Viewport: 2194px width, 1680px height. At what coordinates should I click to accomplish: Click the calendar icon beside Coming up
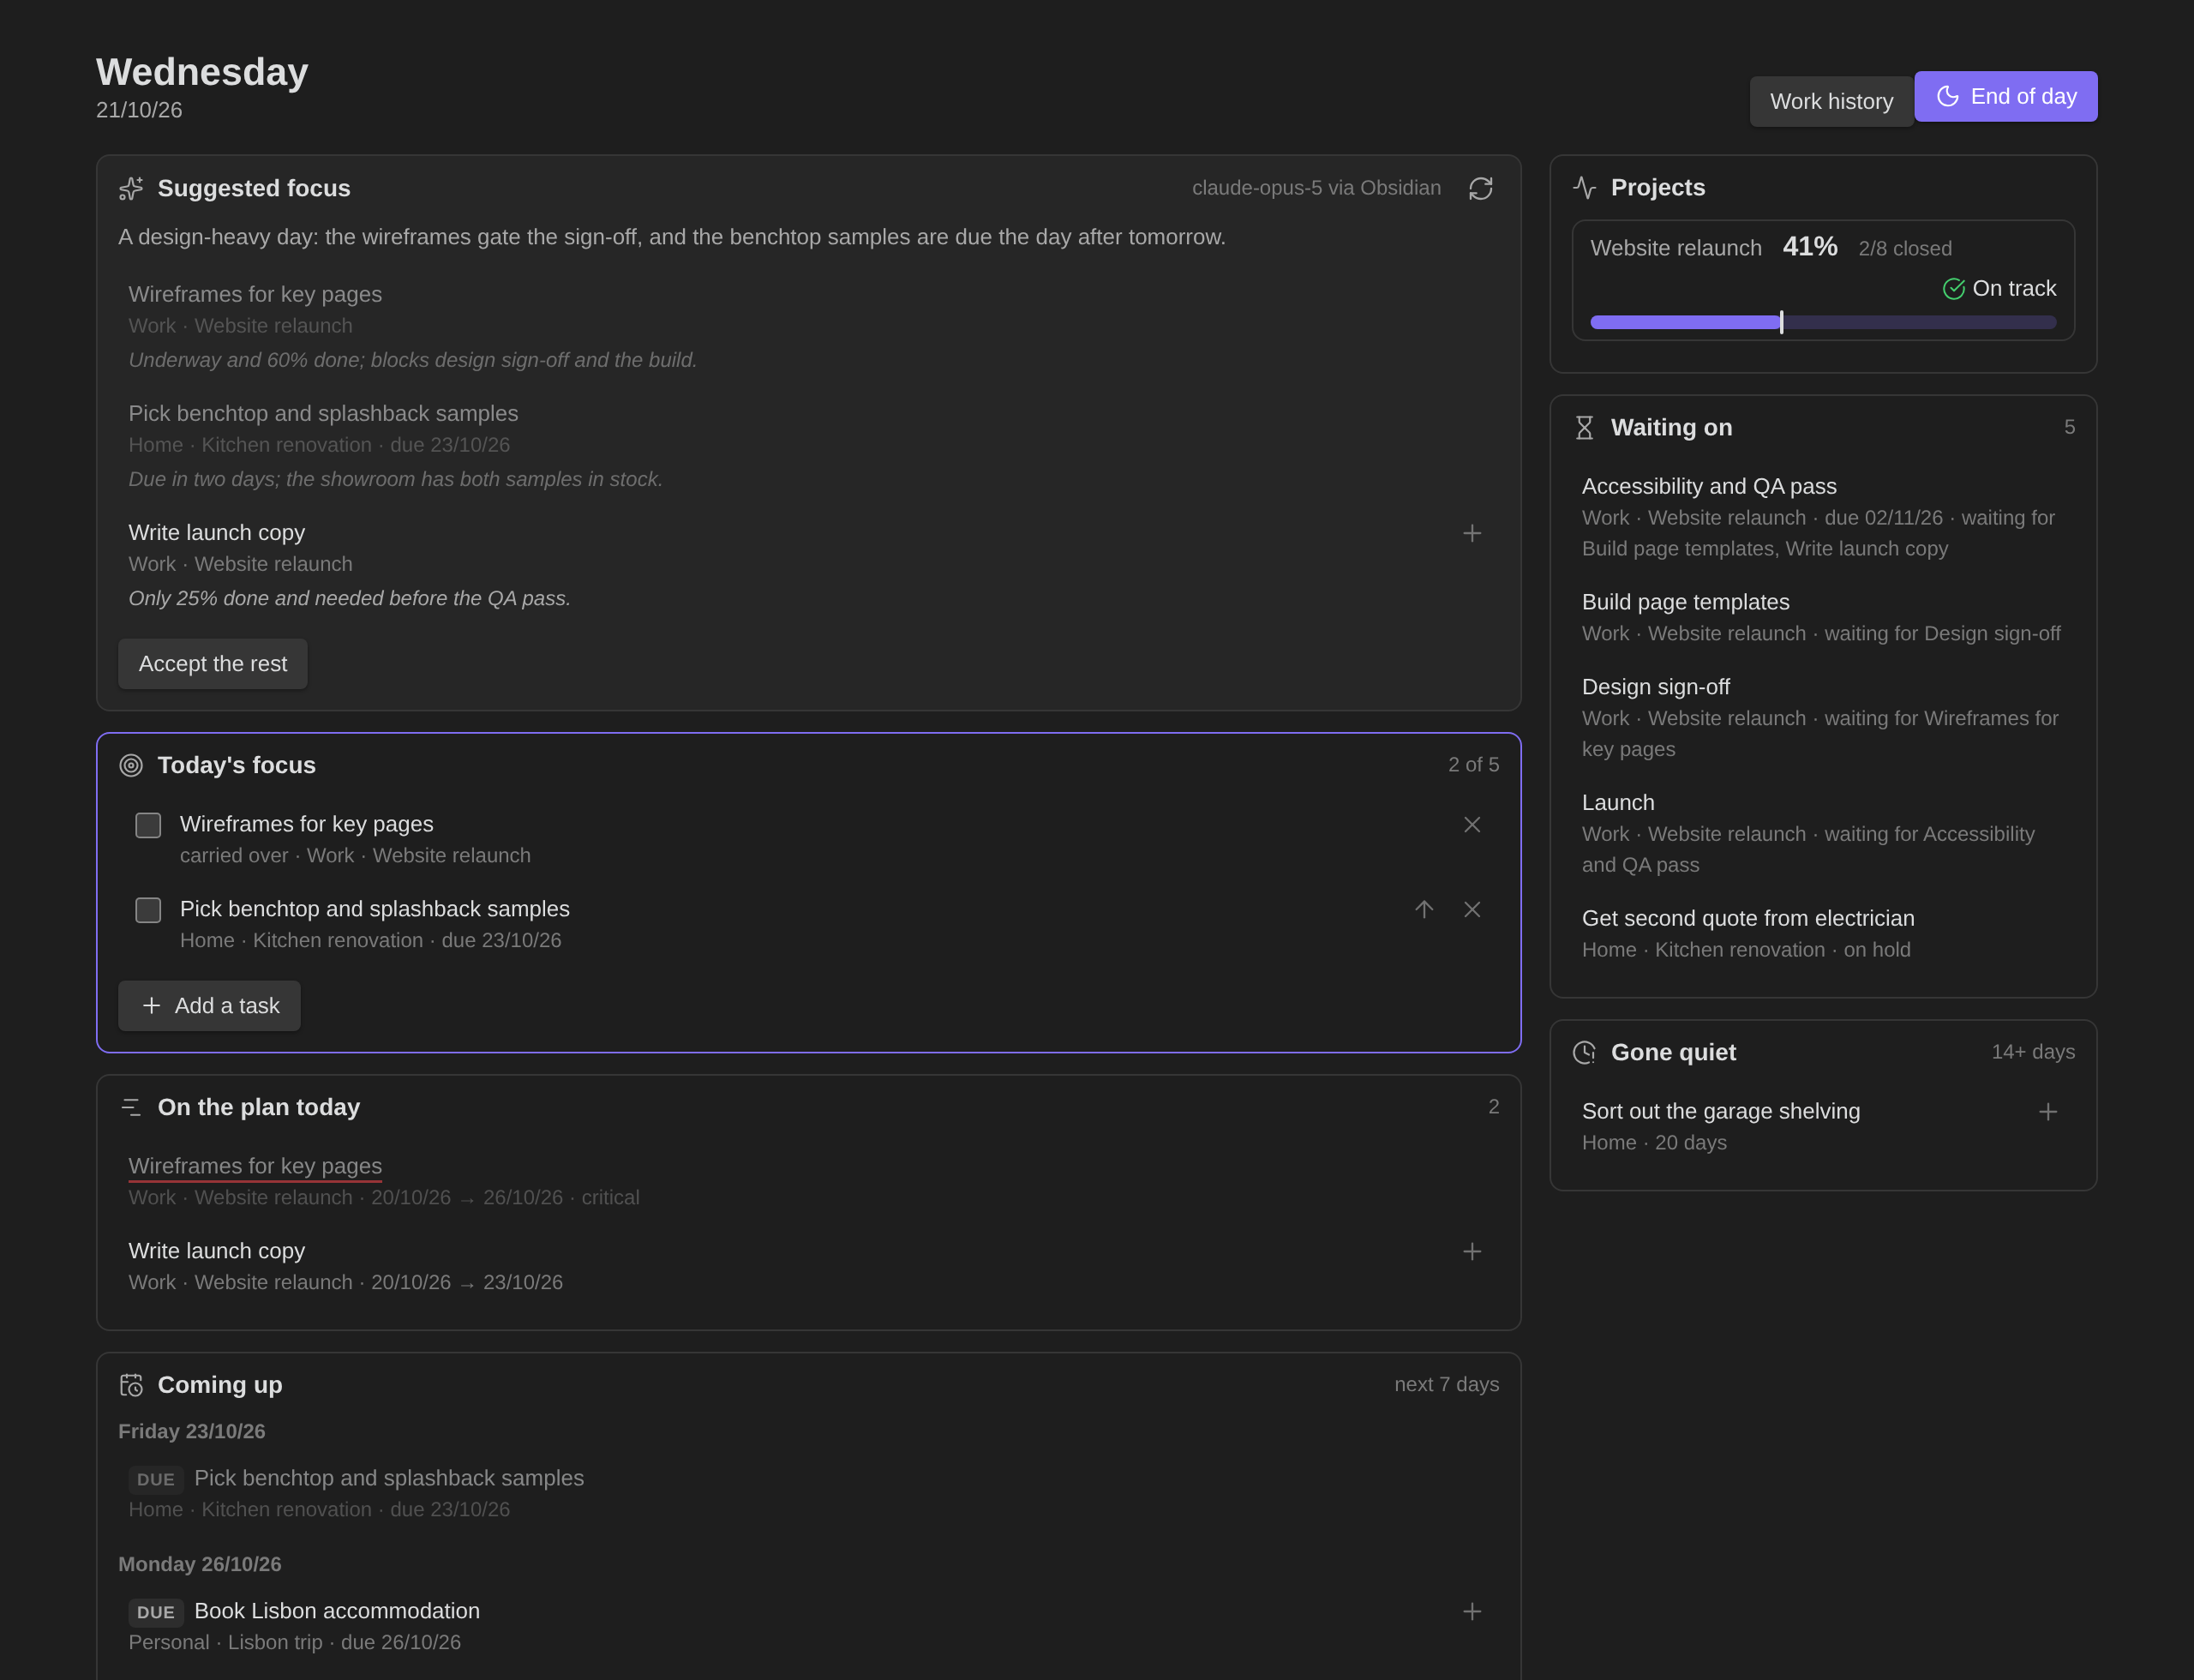coord(131,1385)
